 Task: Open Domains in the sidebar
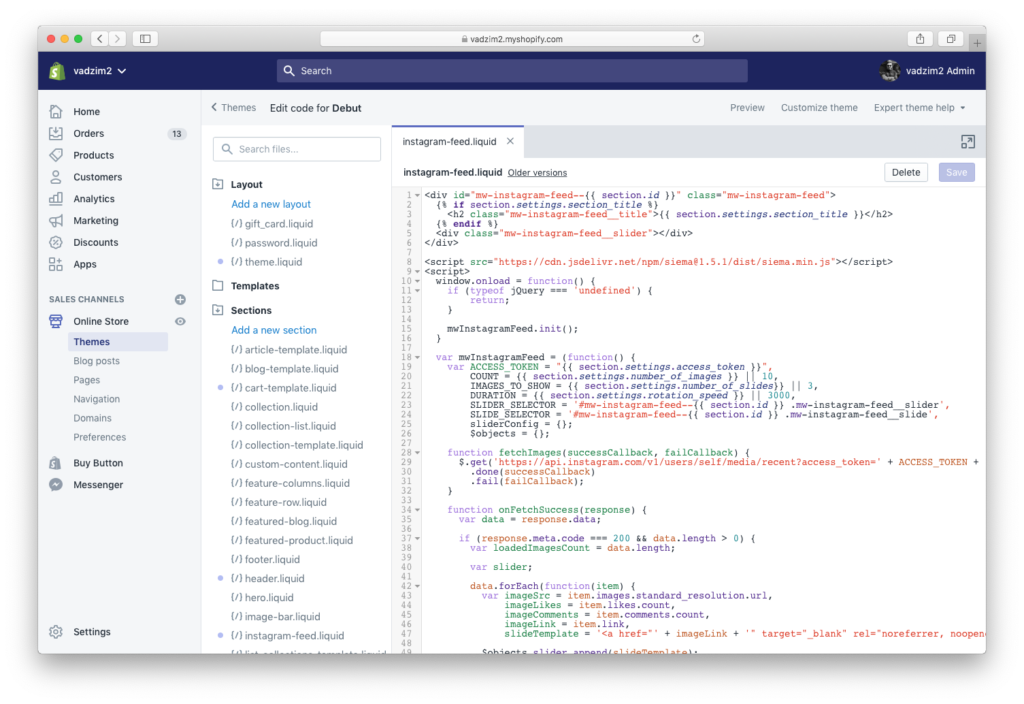(92, 418)
